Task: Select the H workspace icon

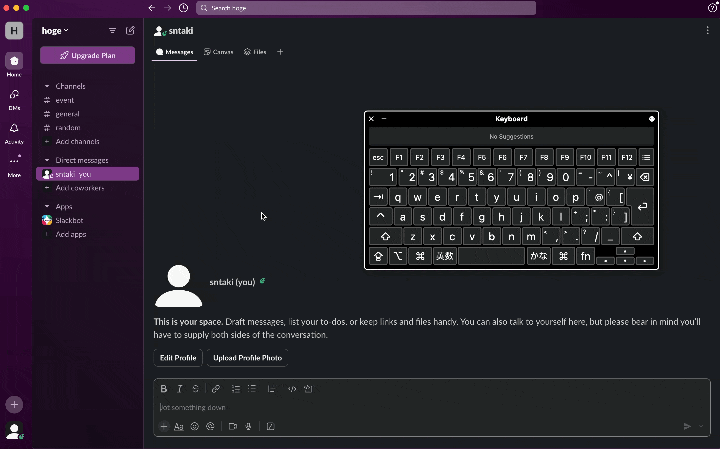Action: [14, 31]
